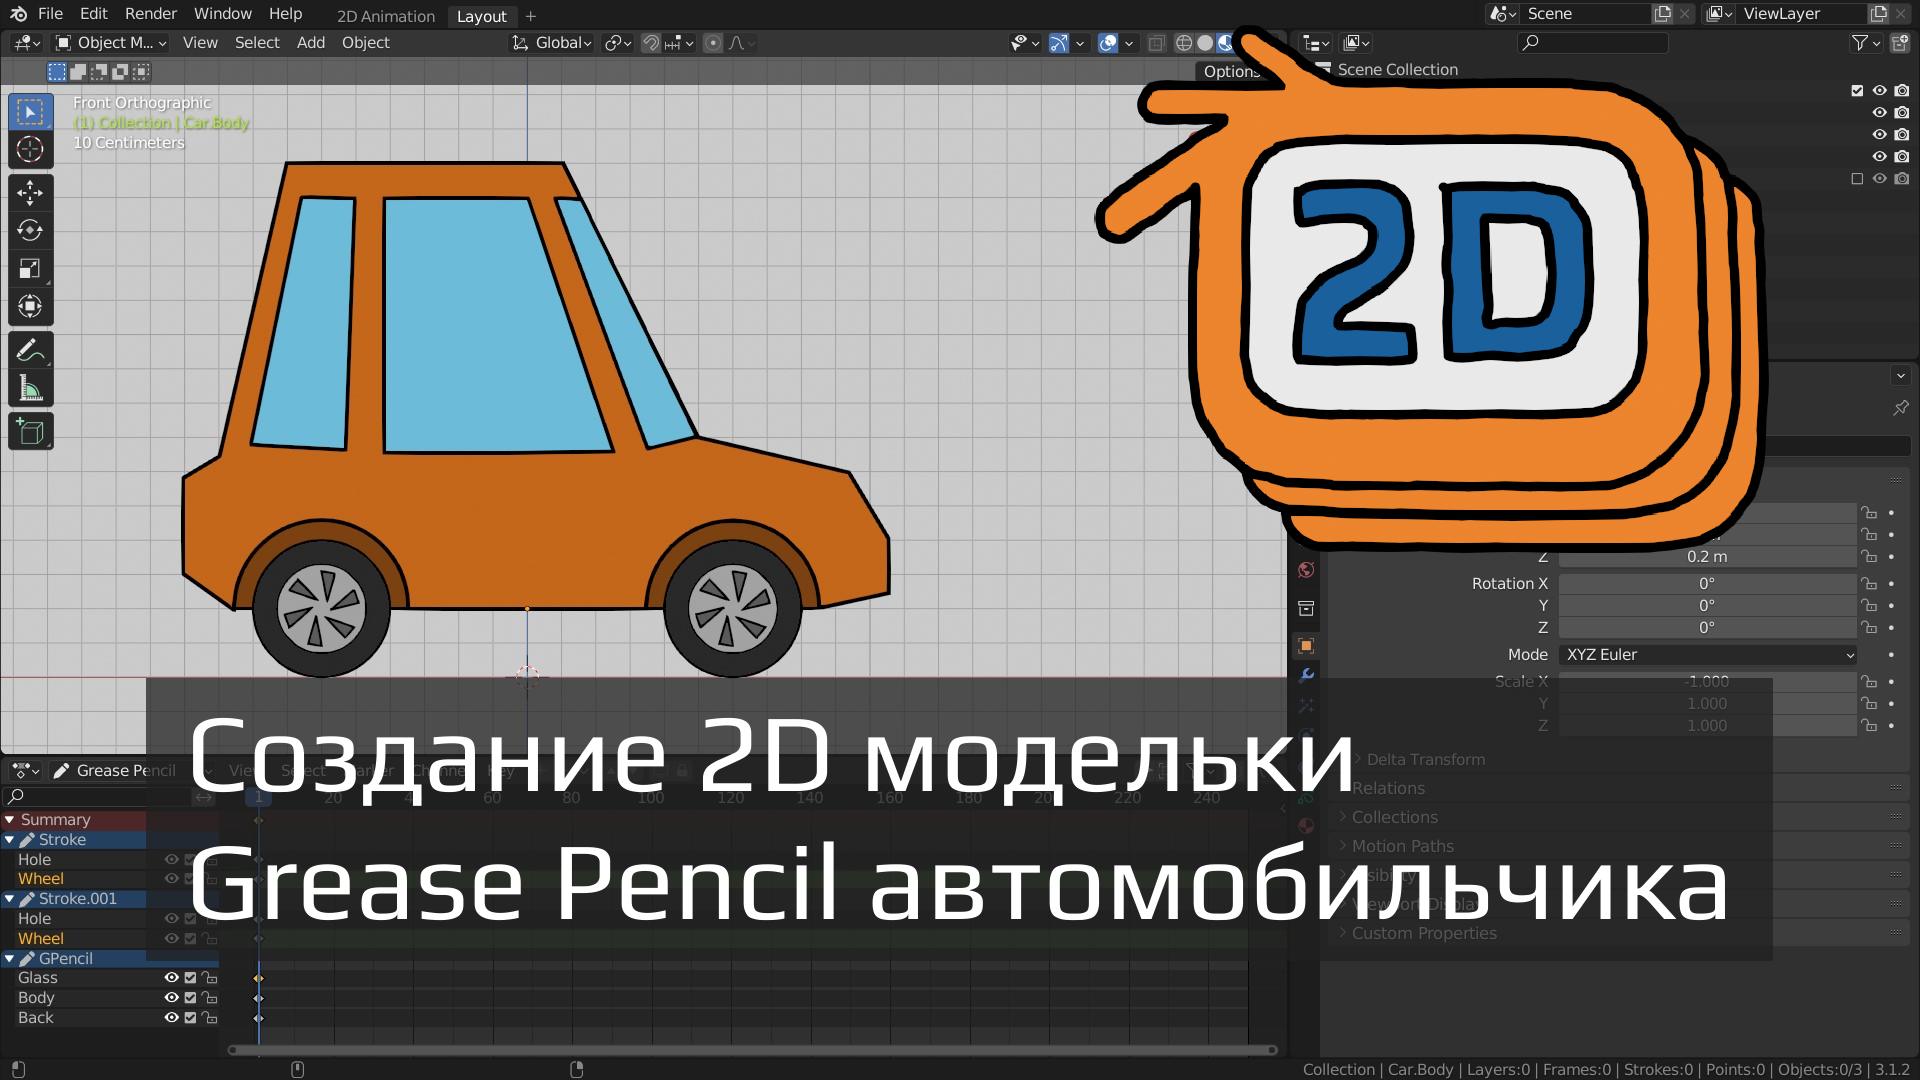Activate the Cursor tool
The image size is (1920, 1080).
[x=30, y=148]
